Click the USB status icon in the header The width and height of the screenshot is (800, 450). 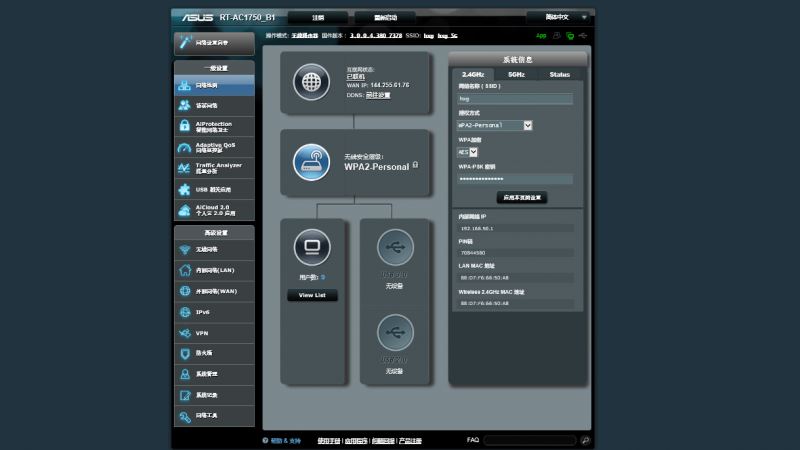pos(583,36)
